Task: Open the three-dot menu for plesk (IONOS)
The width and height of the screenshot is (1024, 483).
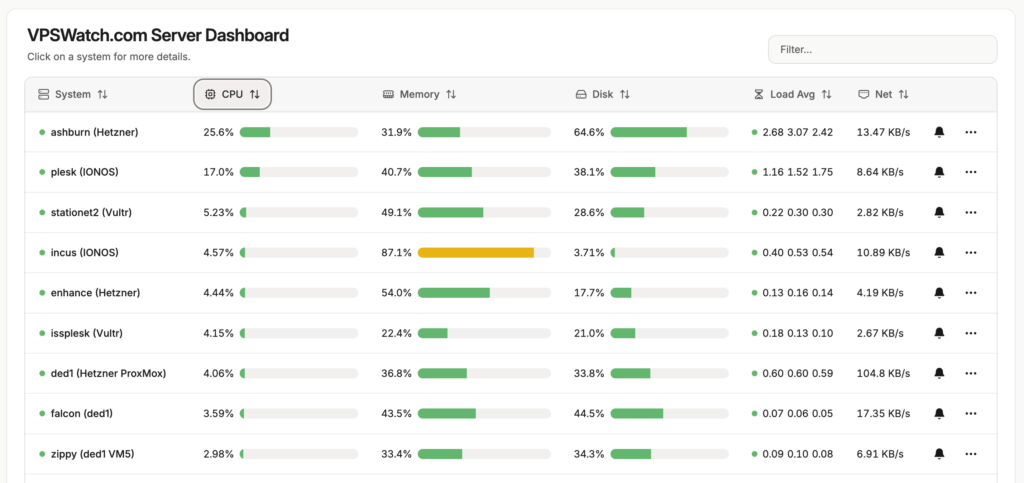Action: pos(970,172)
